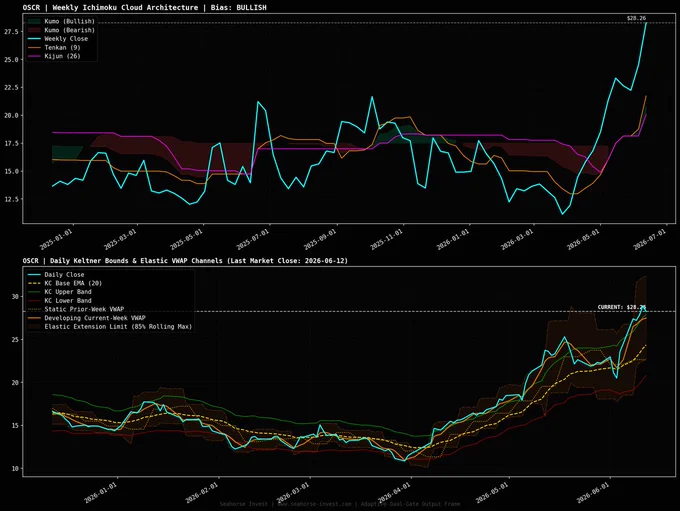
Task: Select the KC Lower Band legend entry
Action: [60, 301]
